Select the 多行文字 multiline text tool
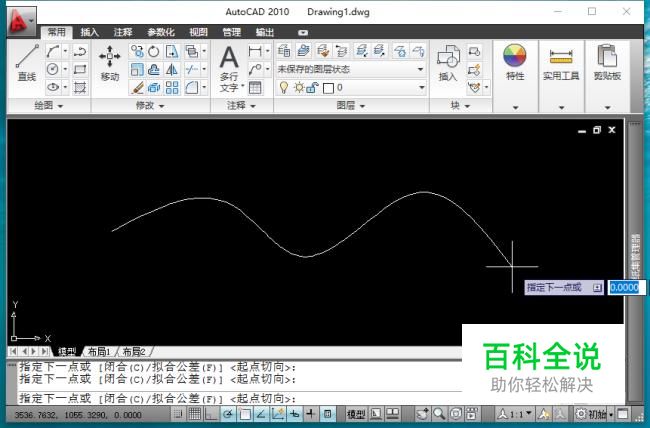The height and width of the screenshot is (428, 650). point(229,68)
